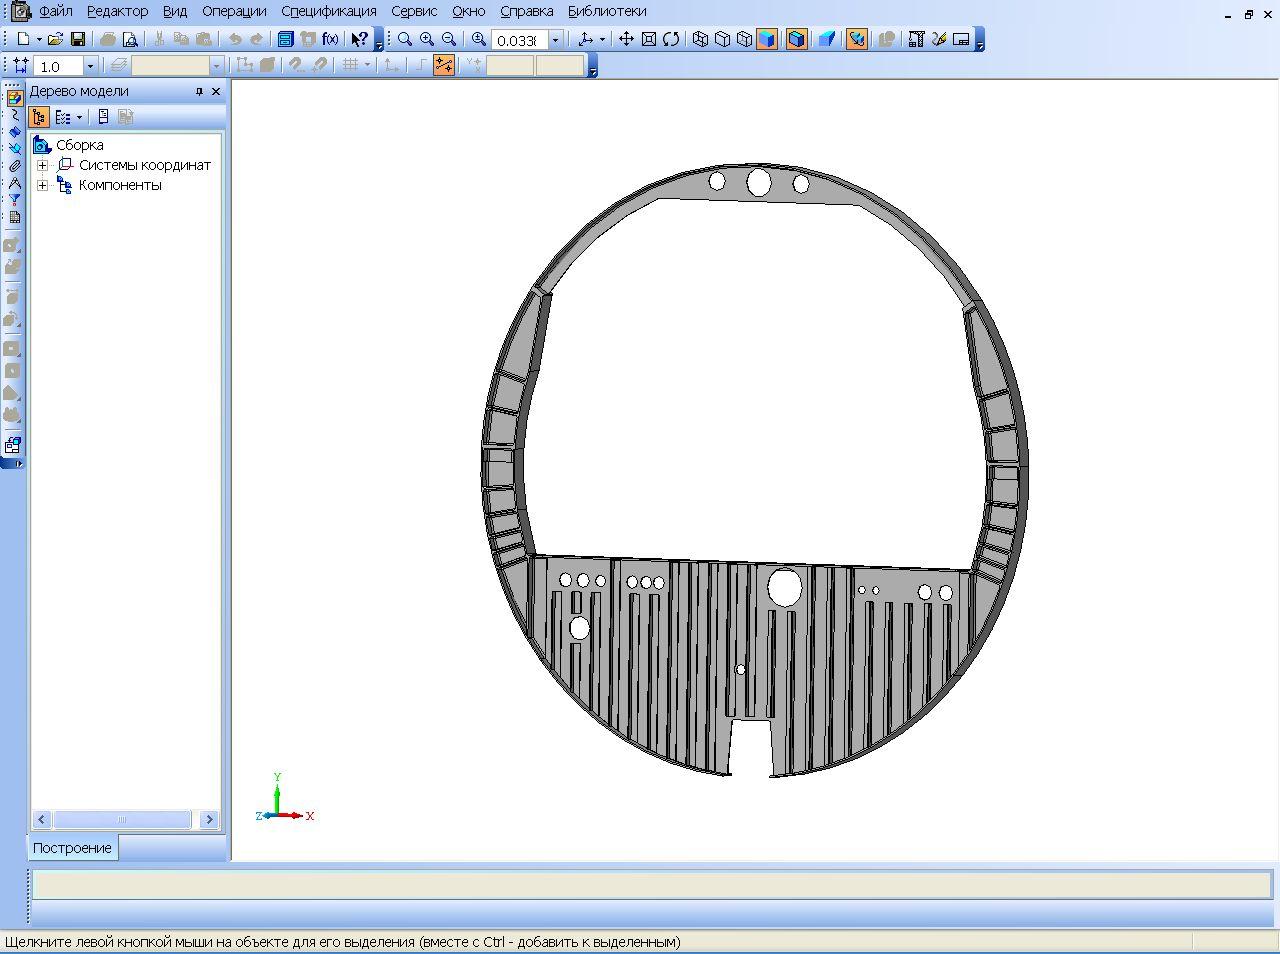Toggle perspective projection view
This screenshot has width=1280, height=954.
826,39
